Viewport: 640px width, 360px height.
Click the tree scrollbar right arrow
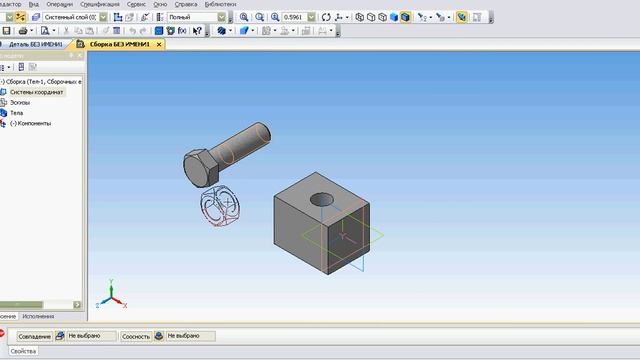(x=77, y=305)
